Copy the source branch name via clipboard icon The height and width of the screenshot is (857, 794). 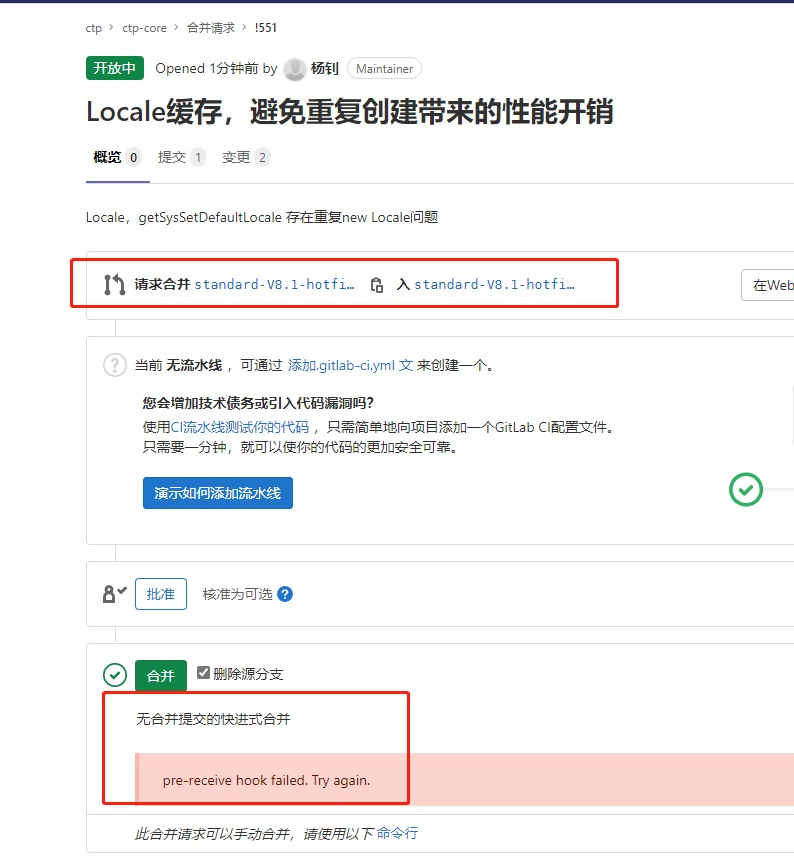tap(376, 285)
